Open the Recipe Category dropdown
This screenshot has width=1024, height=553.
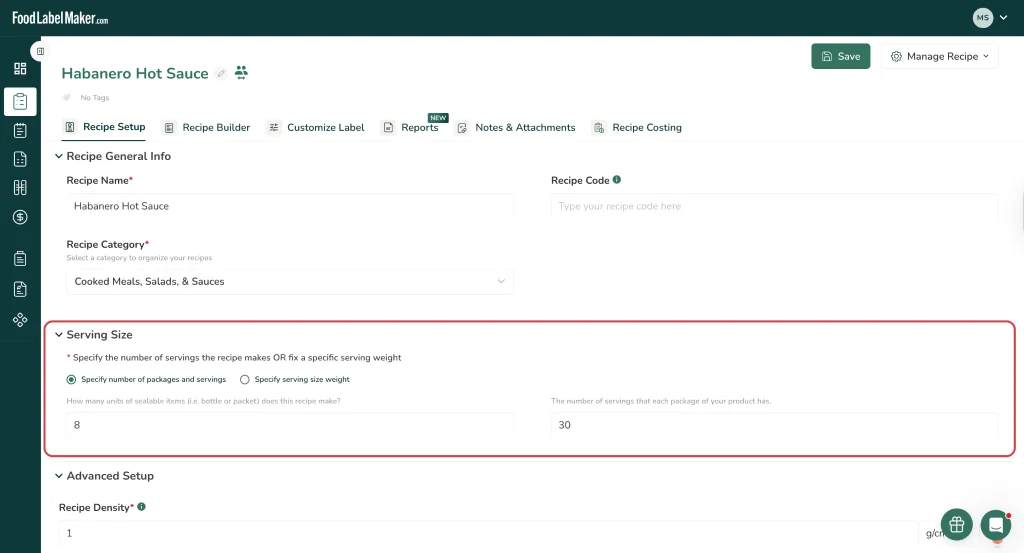[290, 281]
